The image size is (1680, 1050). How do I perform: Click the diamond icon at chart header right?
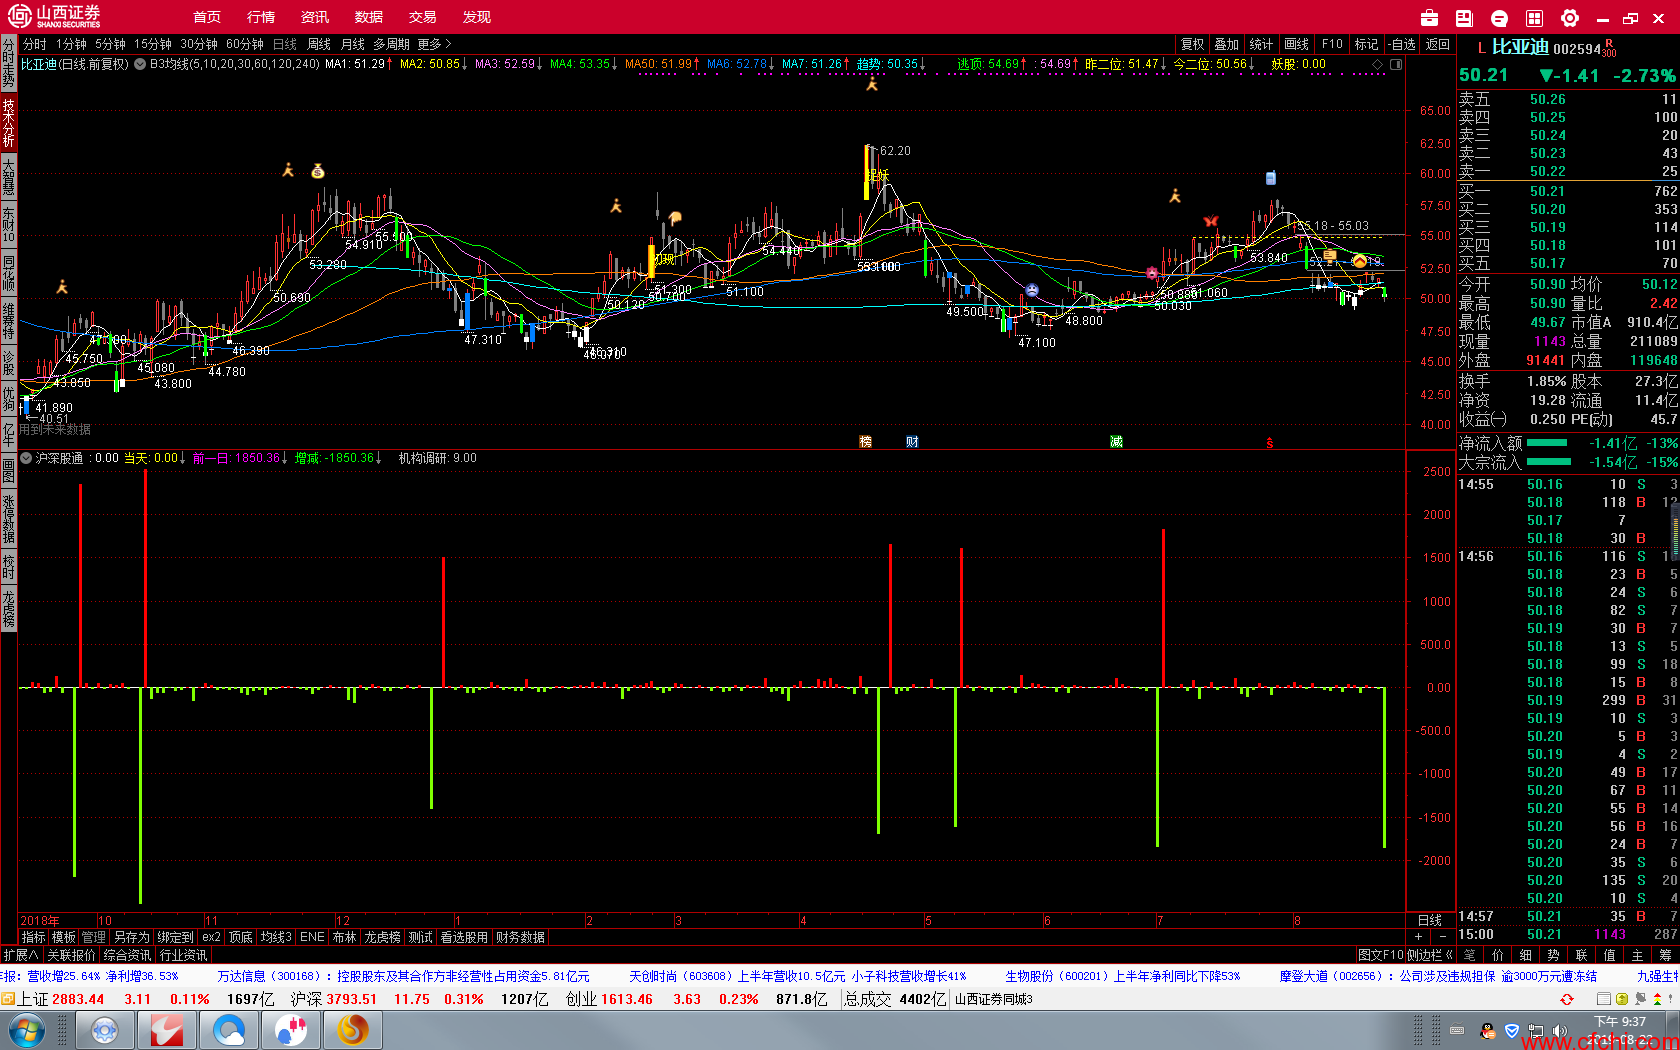click(1378, 64)
